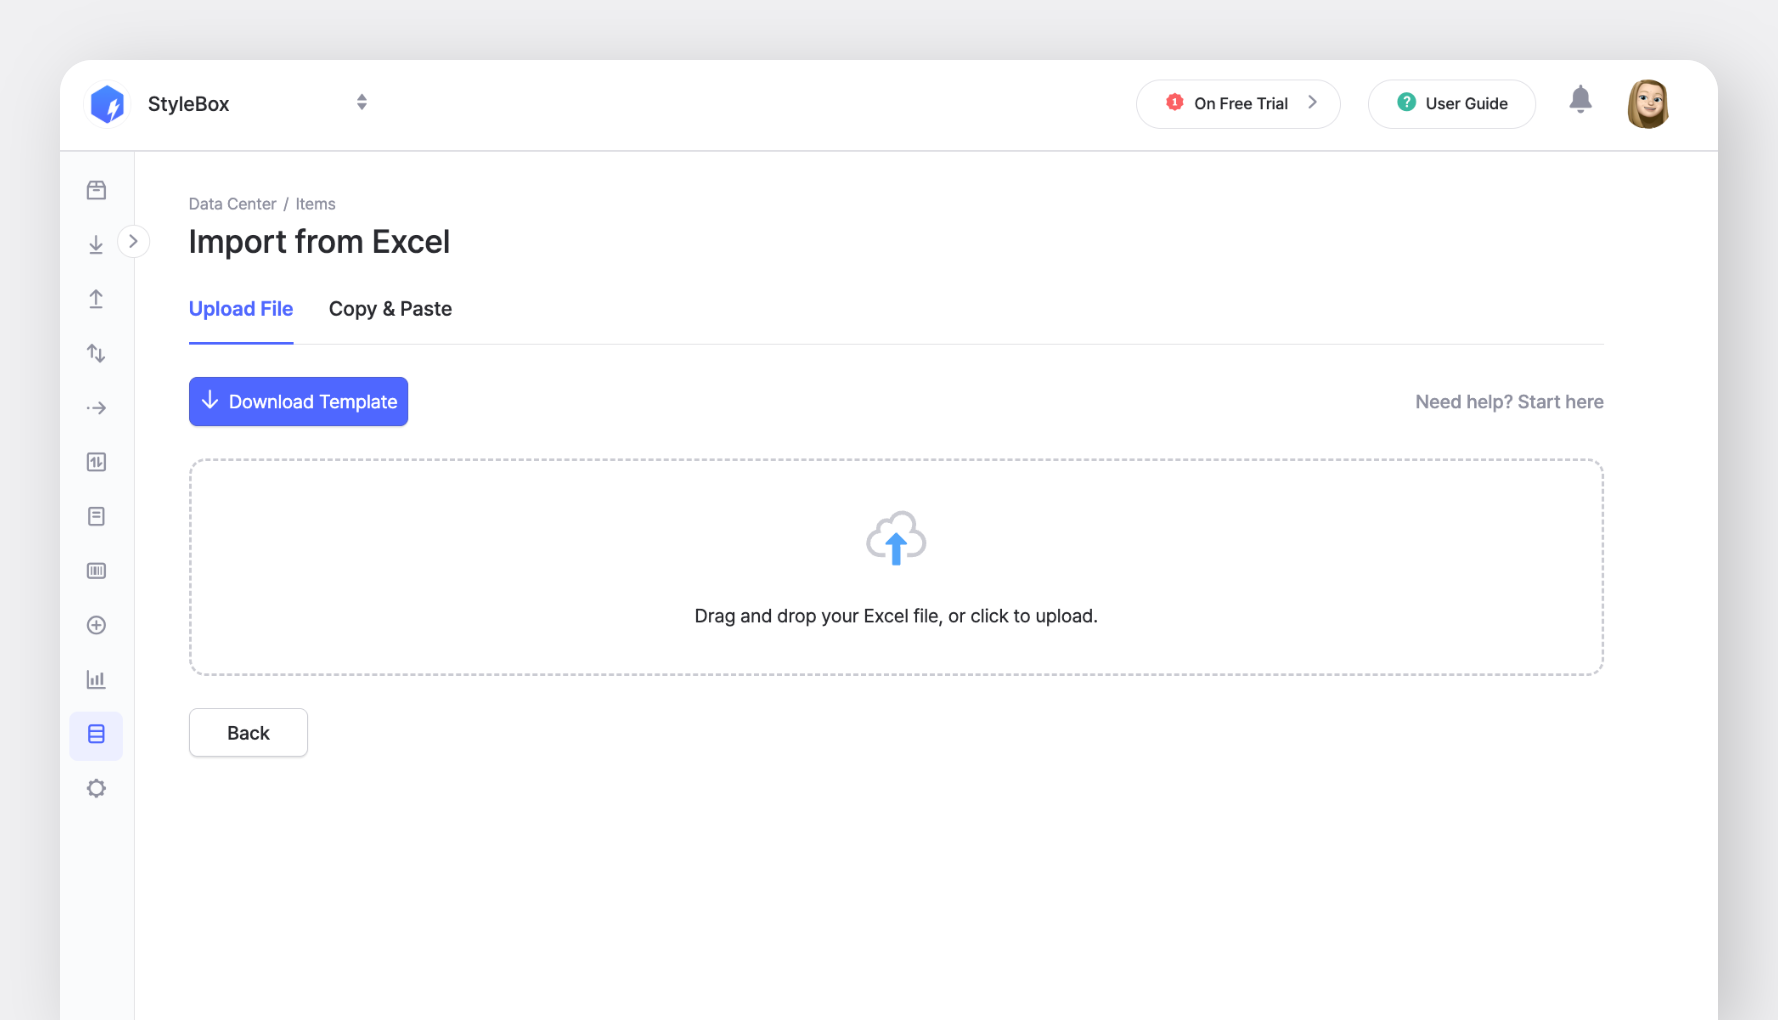This screenshot has width=1778, height=1020.
Task: Open settings gear icon in sidebar
Action: click(96, 788)
